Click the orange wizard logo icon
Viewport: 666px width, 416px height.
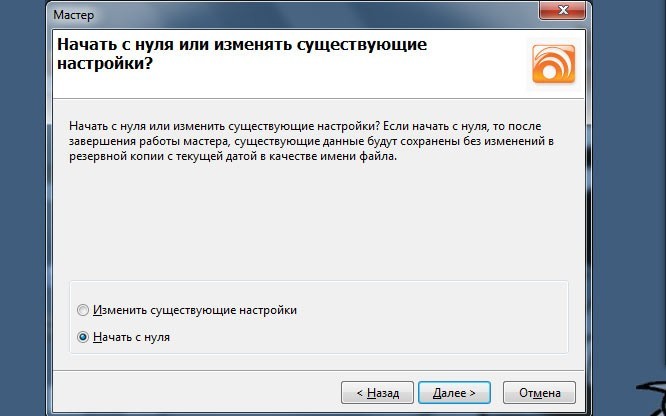(x=552, y=66)
